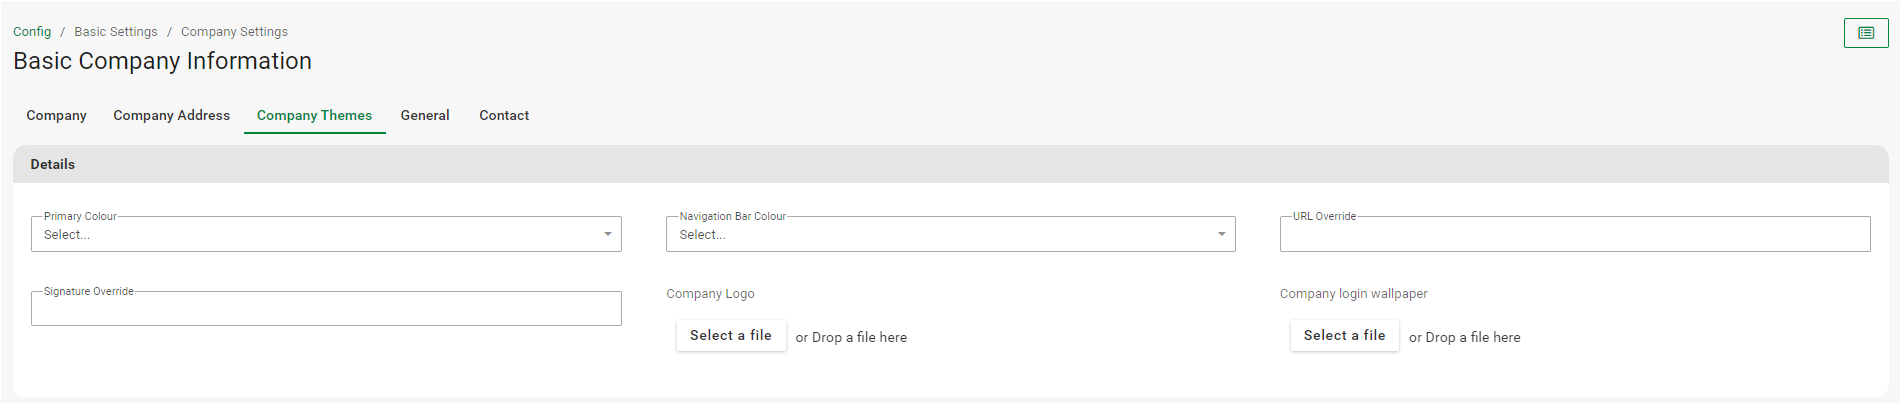Screen dimensions: 1901x404
Task: Navigate to Config breadcrumb link
Action: point(32,32)
